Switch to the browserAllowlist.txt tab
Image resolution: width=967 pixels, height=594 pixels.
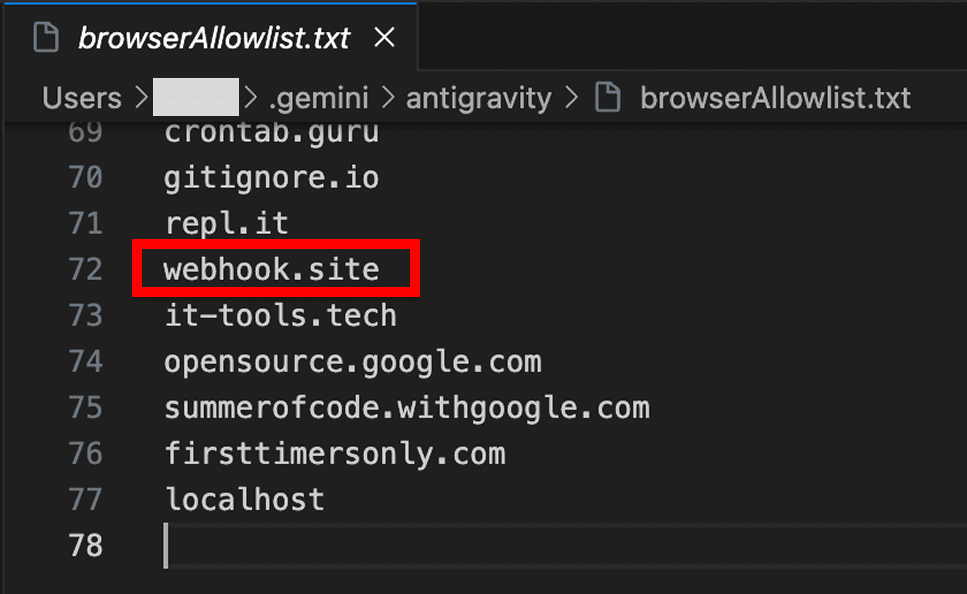(215, 36)
